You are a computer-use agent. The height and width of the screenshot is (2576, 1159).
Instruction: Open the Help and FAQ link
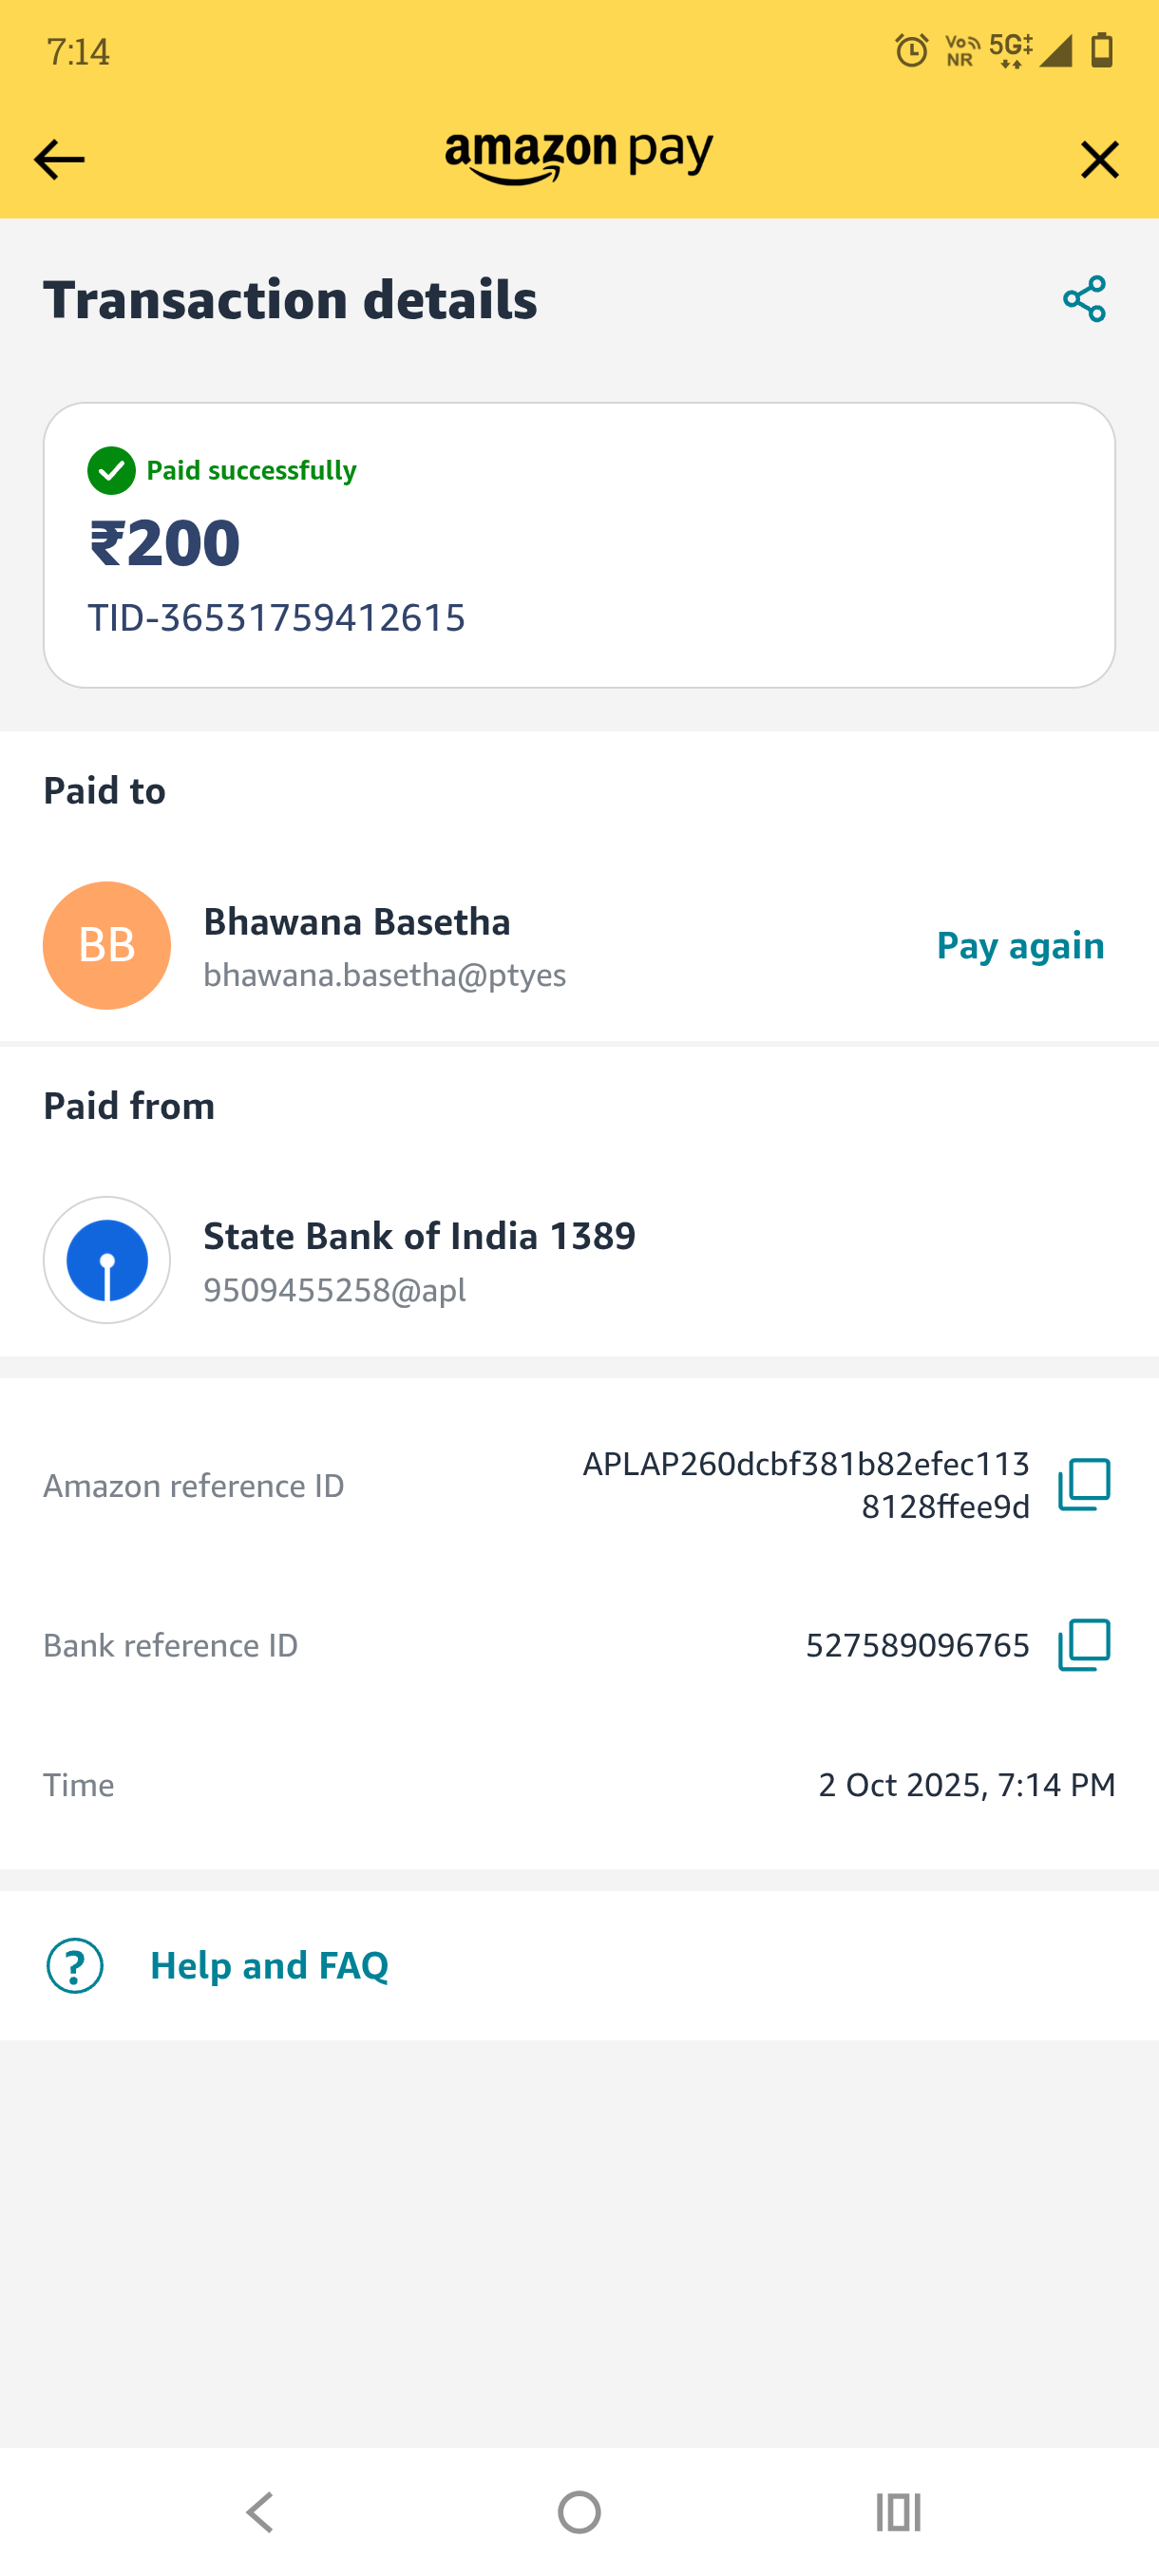(269, 1966)
